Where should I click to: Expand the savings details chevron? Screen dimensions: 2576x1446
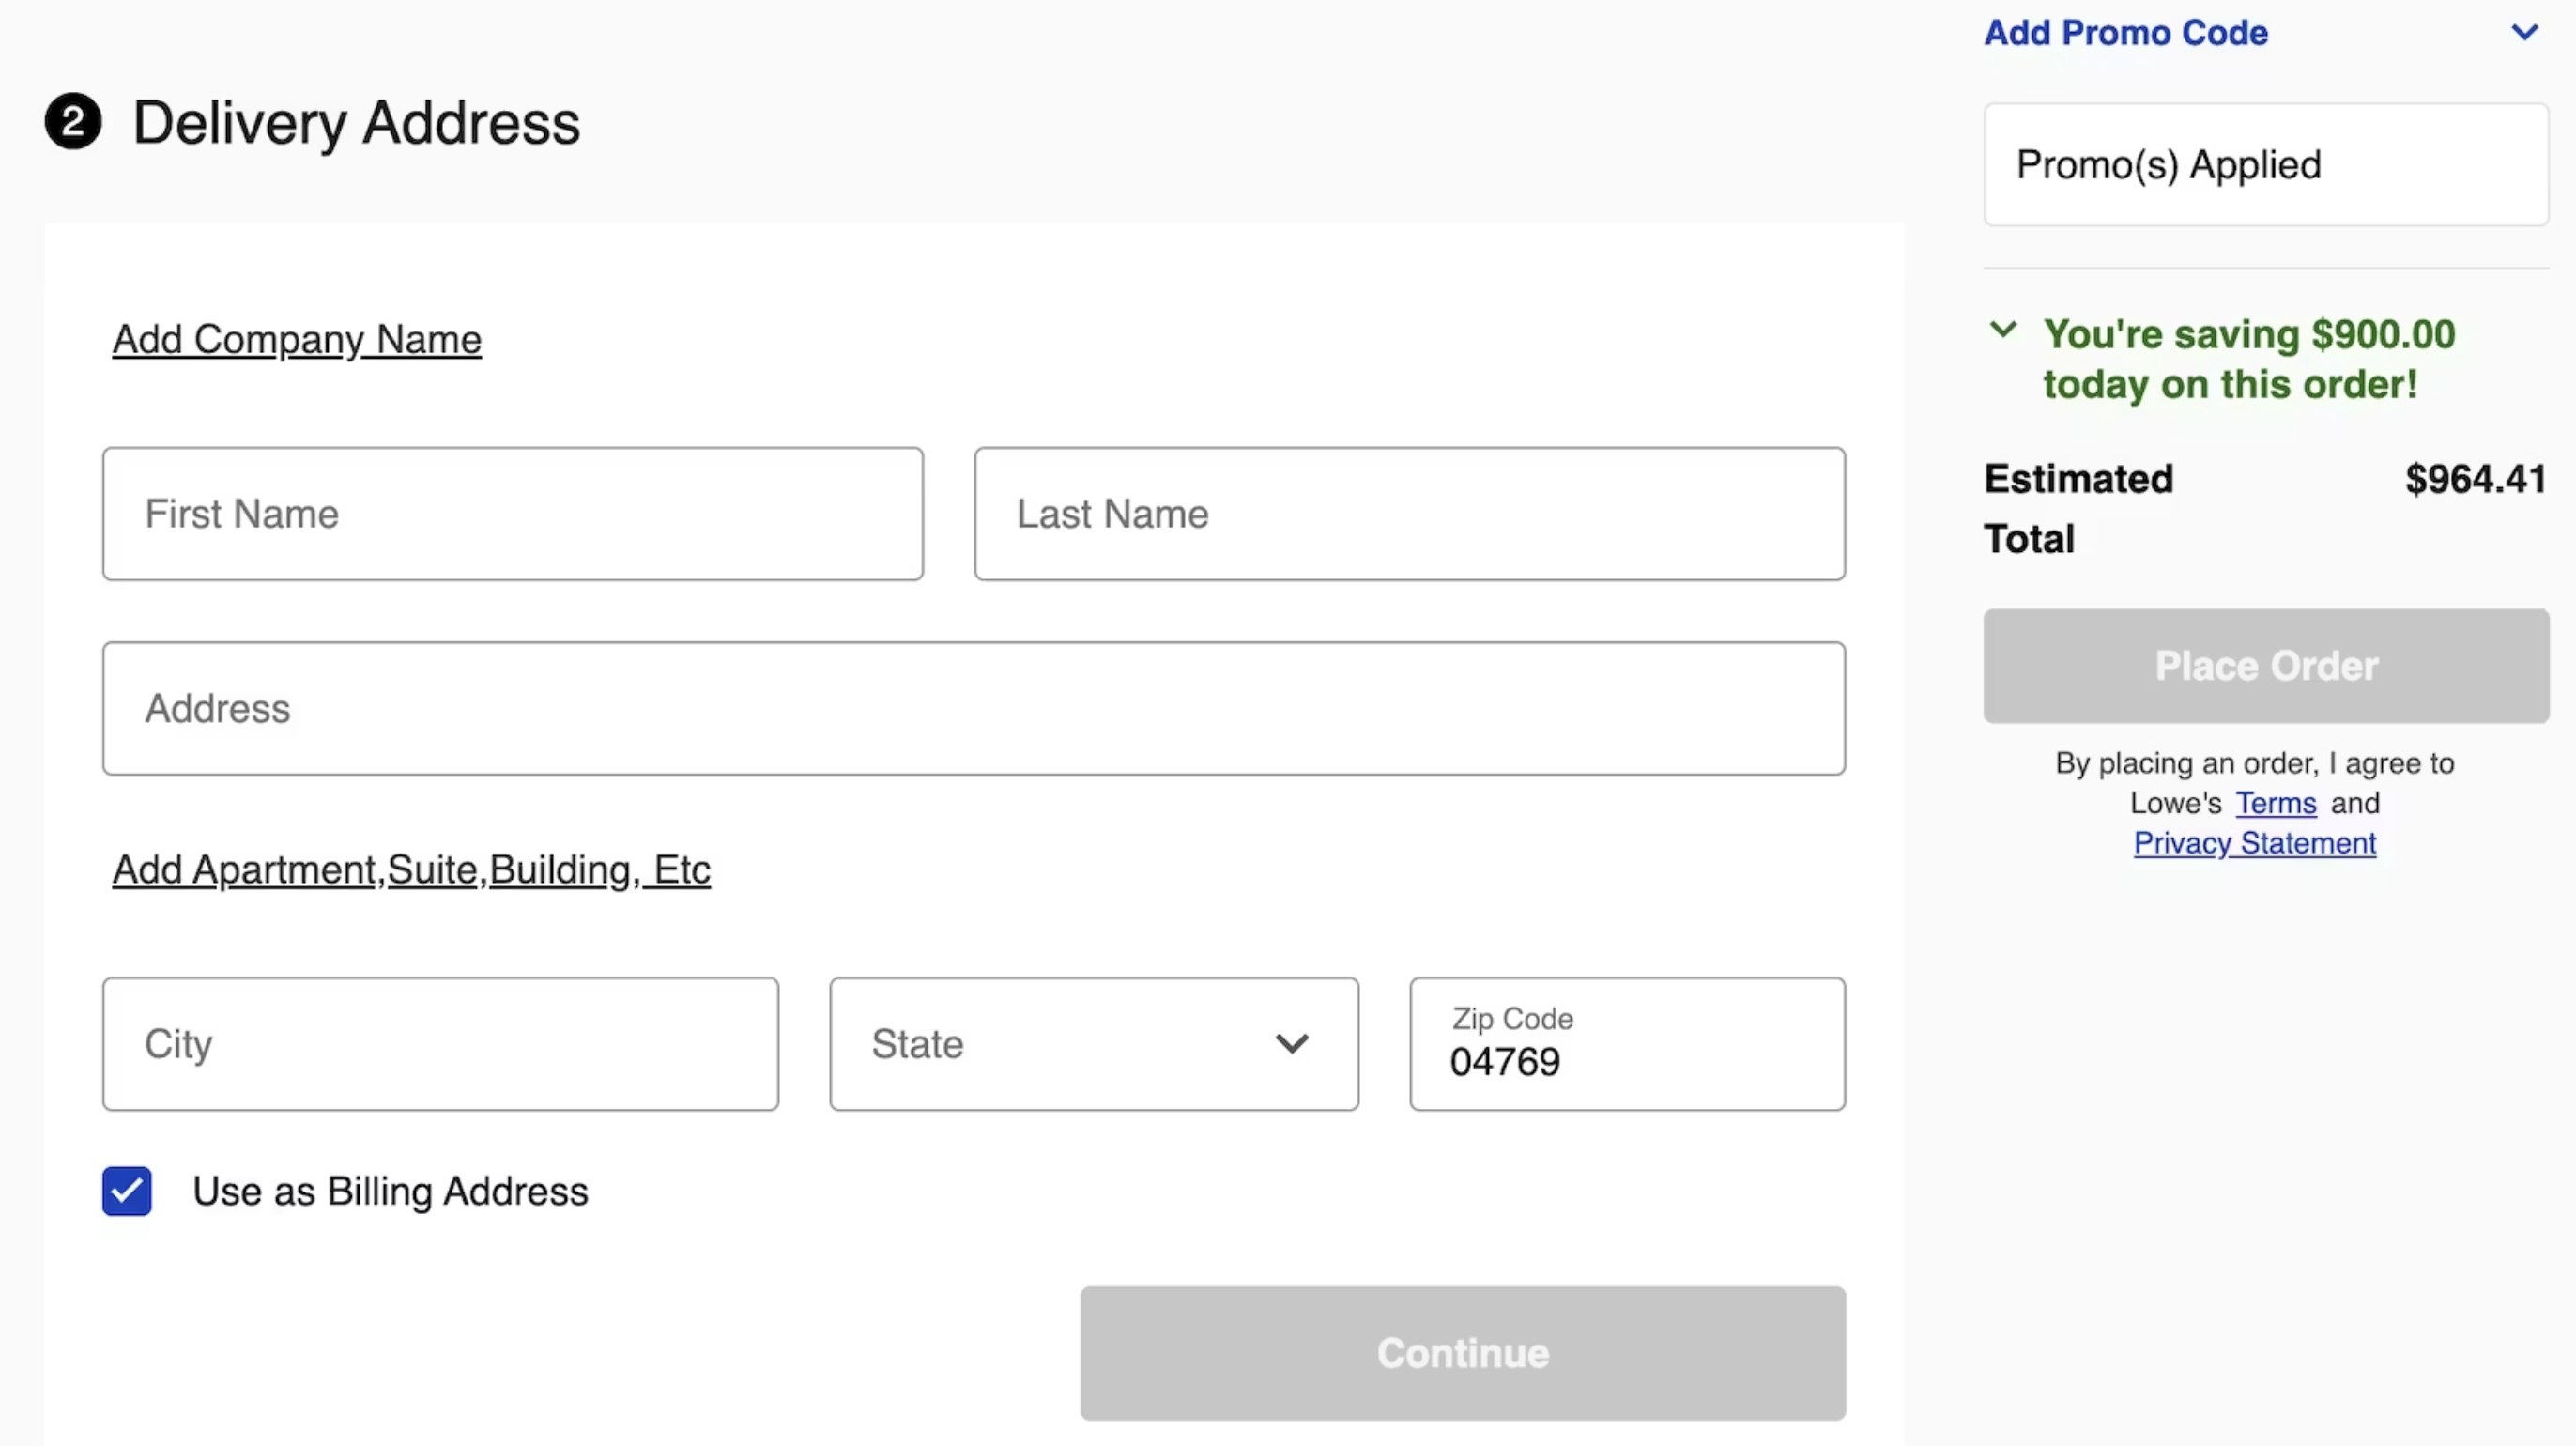pyautogui.click(x=2003, y=330)
